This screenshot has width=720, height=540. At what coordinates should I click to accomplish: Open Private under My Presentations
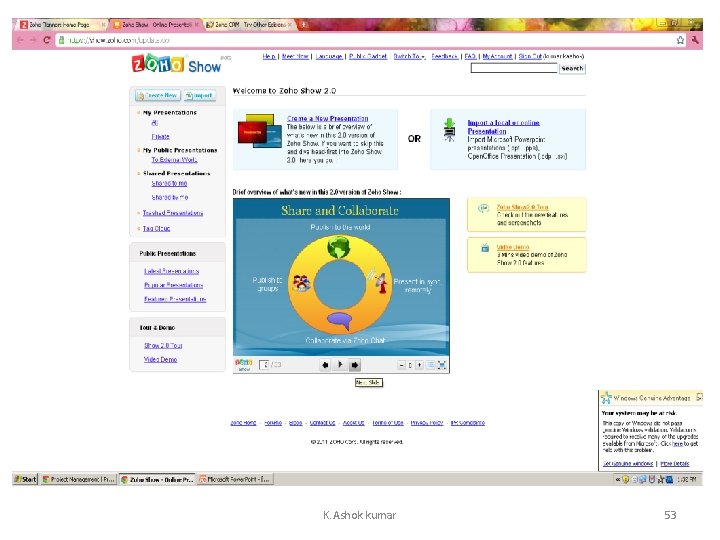pos(160,136)
